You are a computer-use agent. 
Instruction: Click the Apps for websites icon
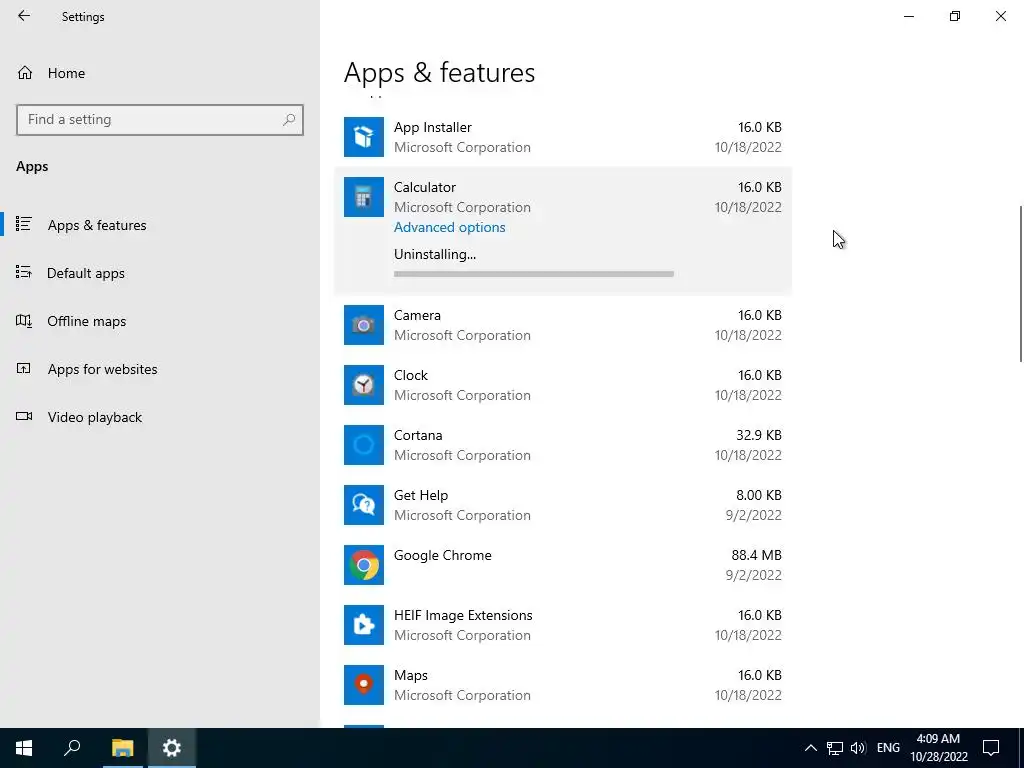tap(24, 369)
